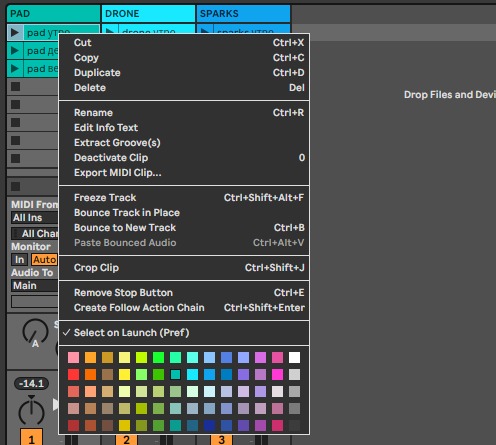Launch the 'pad ве' clip play button
Screen dimensions: 496x445
tap(15, 69)
